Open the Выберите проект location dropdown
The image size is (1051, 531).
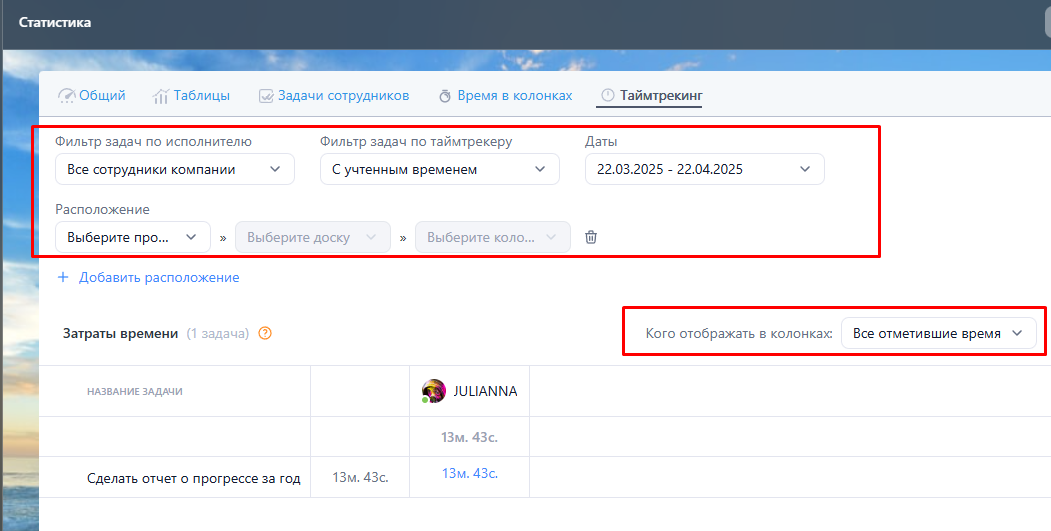tap(133, 237)
